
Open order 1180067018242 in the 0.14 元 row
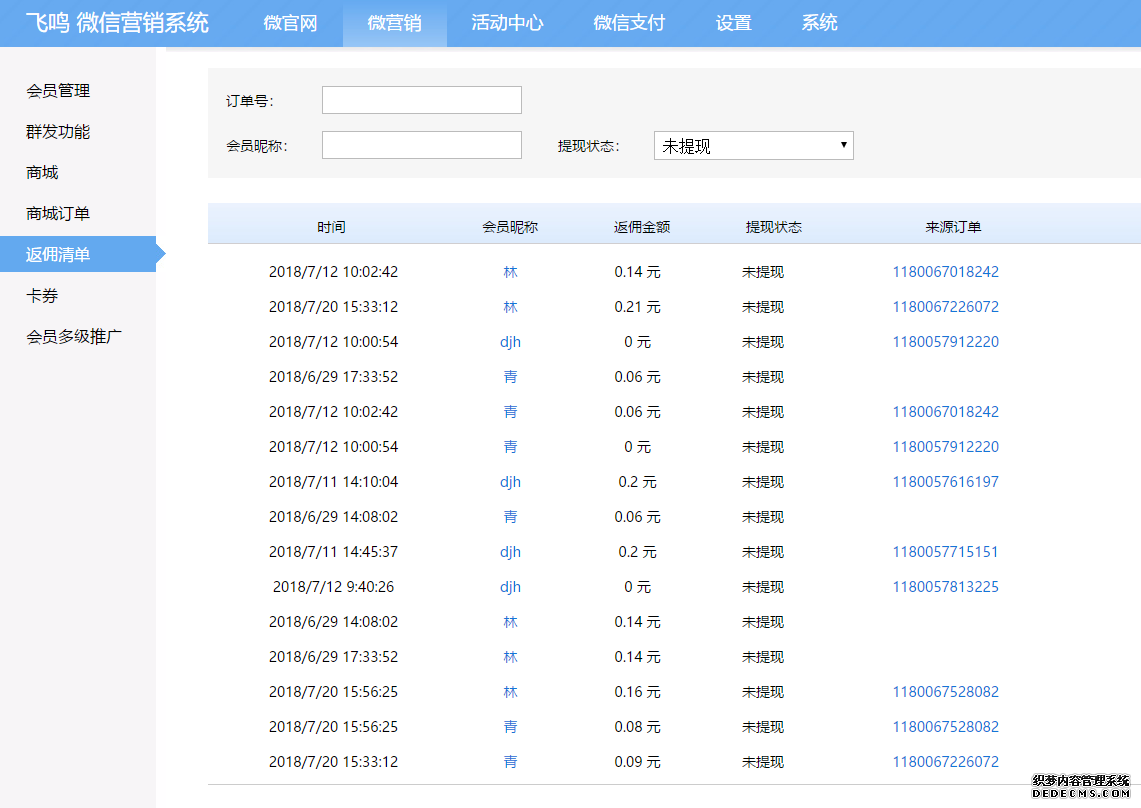coord(946,272)
